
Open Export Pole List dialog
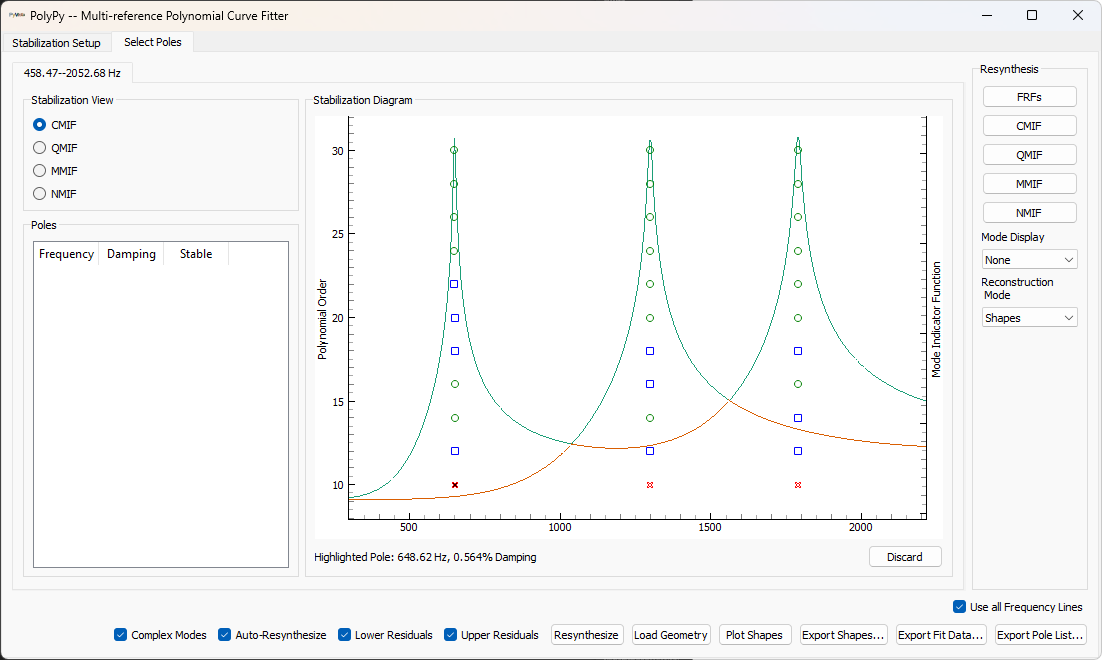click(1040, 635)
